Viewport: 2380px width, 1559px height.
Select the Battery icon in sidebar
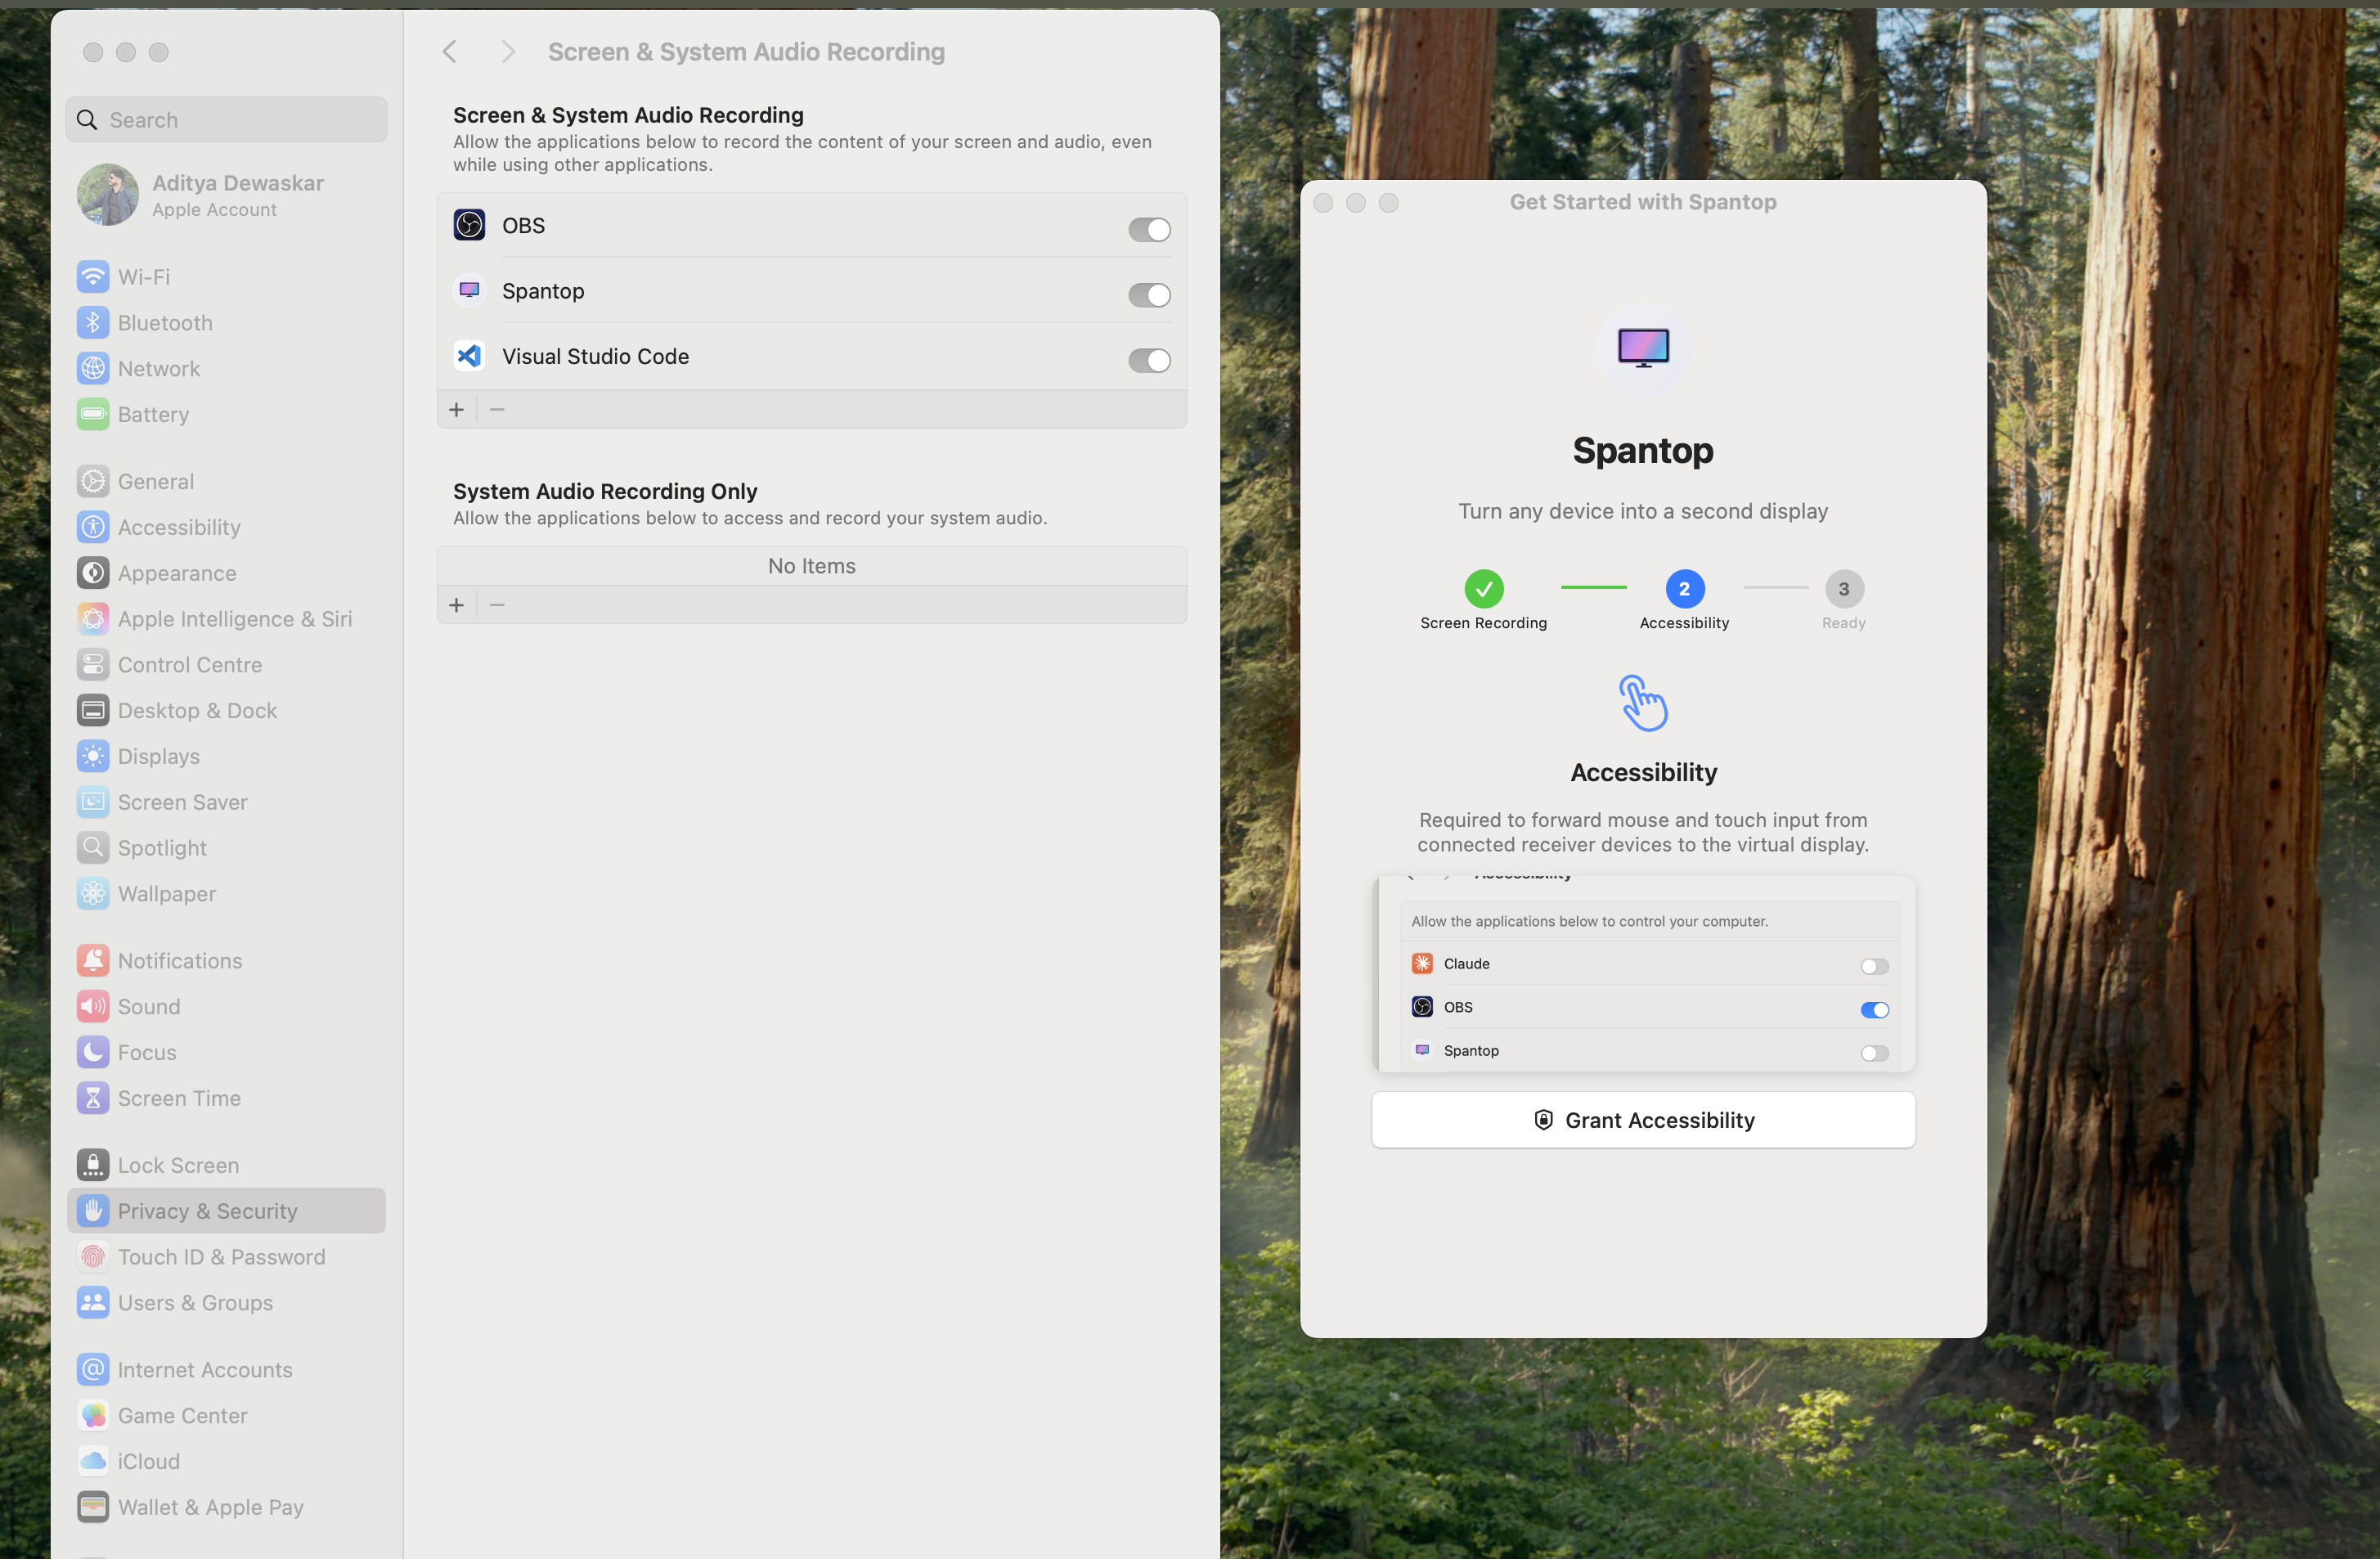tap(93, 414)
